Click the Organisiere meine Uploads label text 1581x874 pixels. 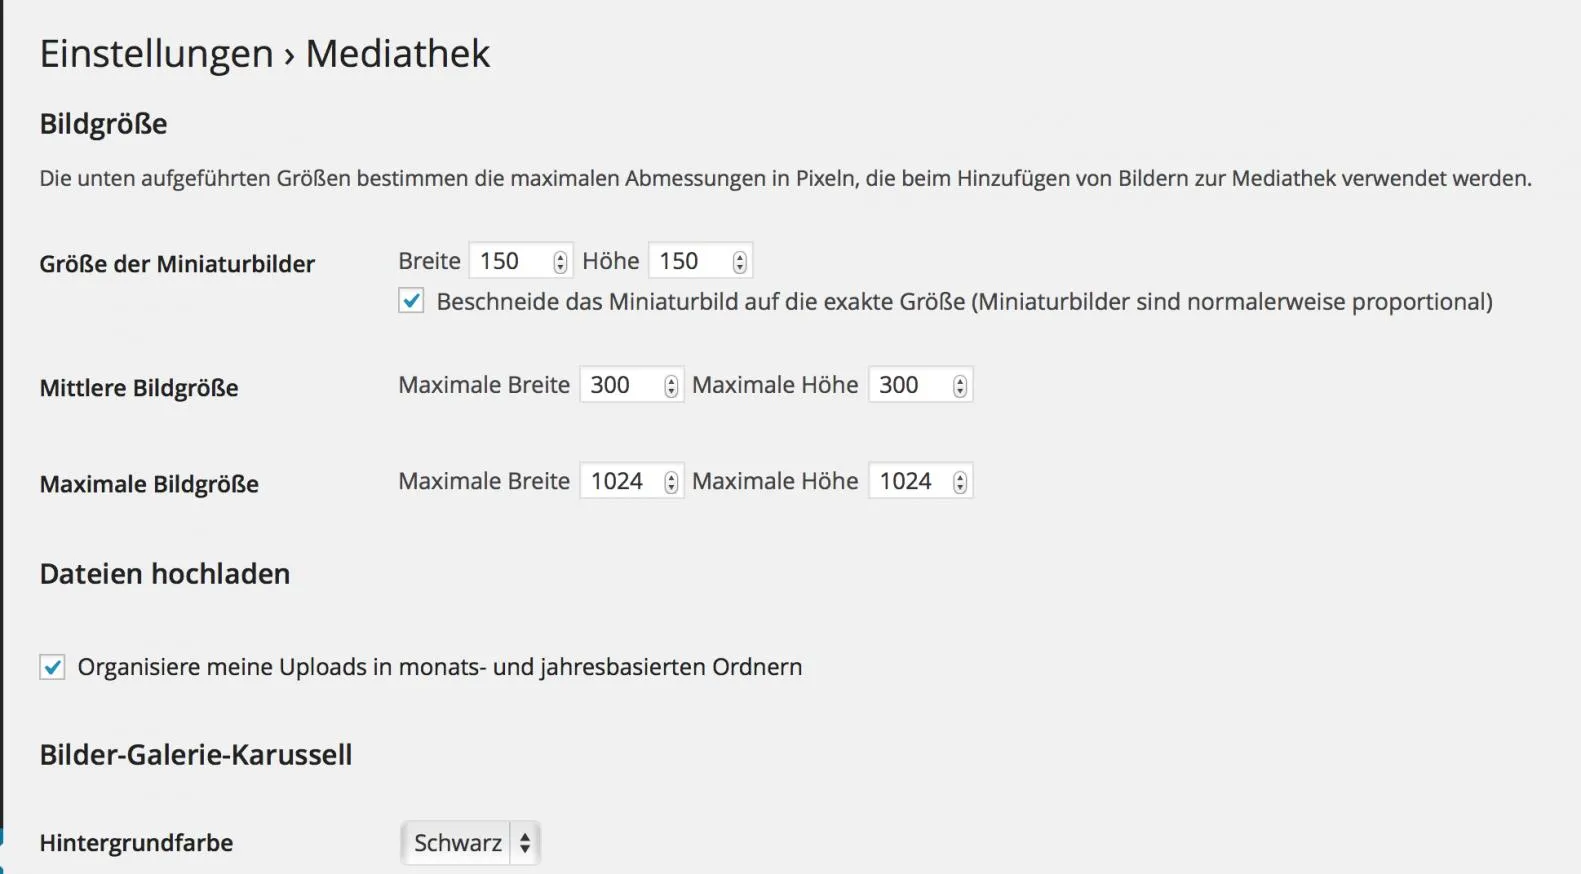[440, 667]
